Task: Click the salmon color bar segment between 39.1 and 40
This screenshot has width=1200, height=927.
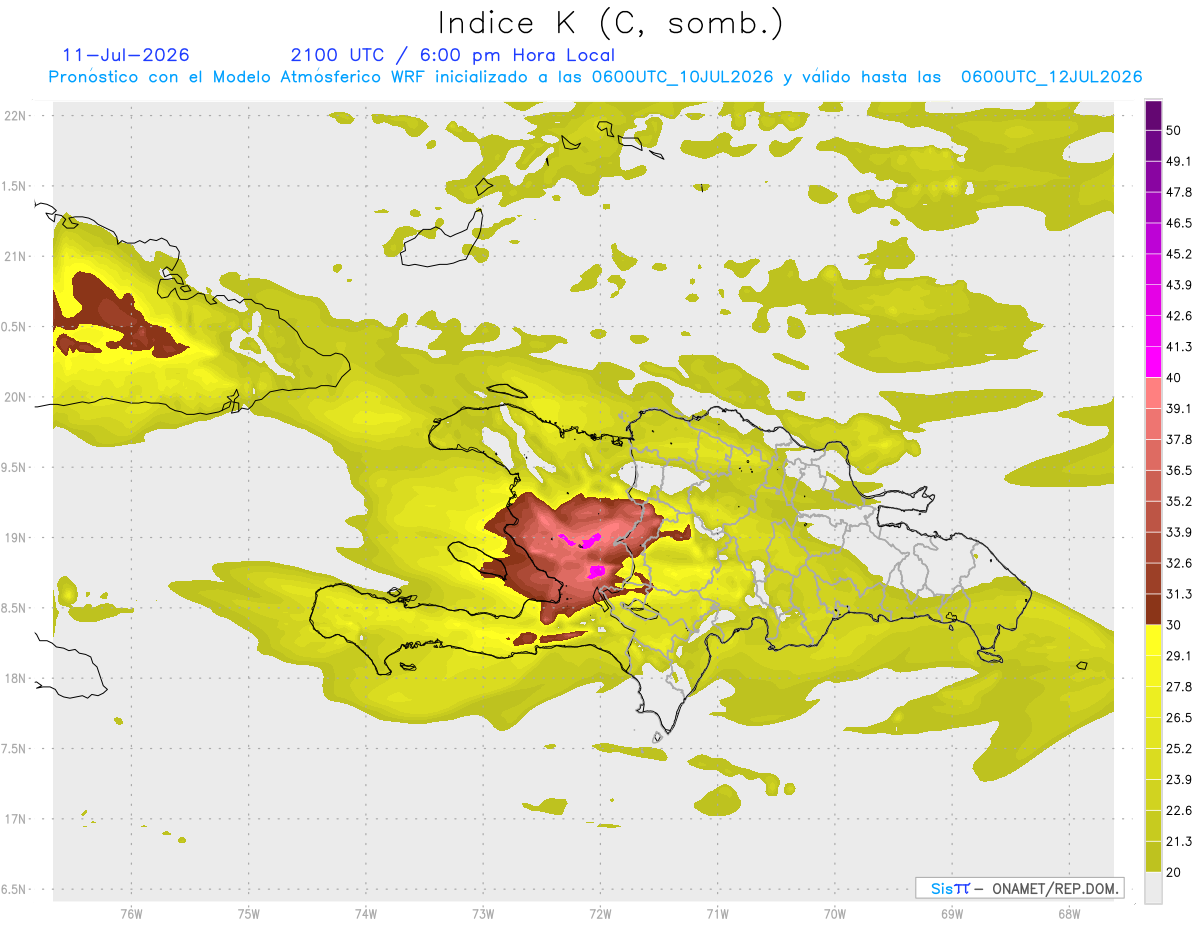Action: tap(1153, 393)
